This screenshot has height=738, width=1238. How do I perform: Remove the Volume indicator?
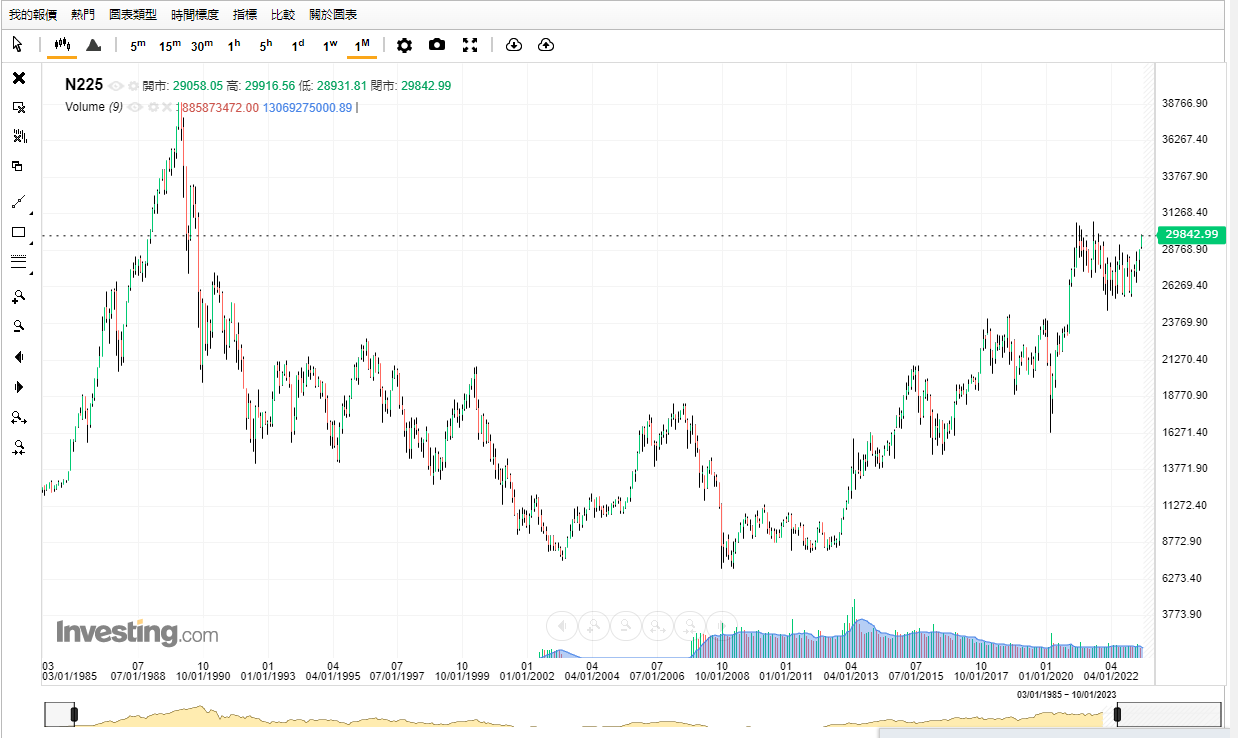pyautogui.click(x=167, y=107)
